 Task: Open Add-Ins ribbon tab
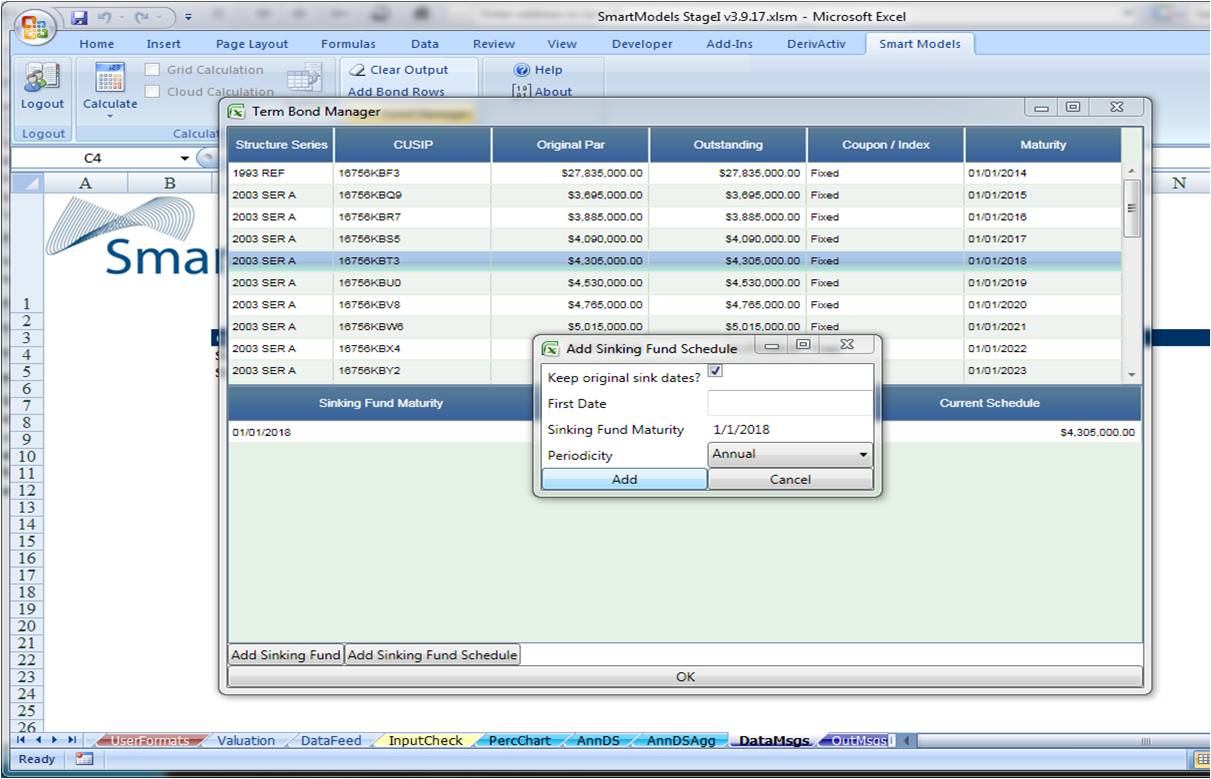click(730, 44)
